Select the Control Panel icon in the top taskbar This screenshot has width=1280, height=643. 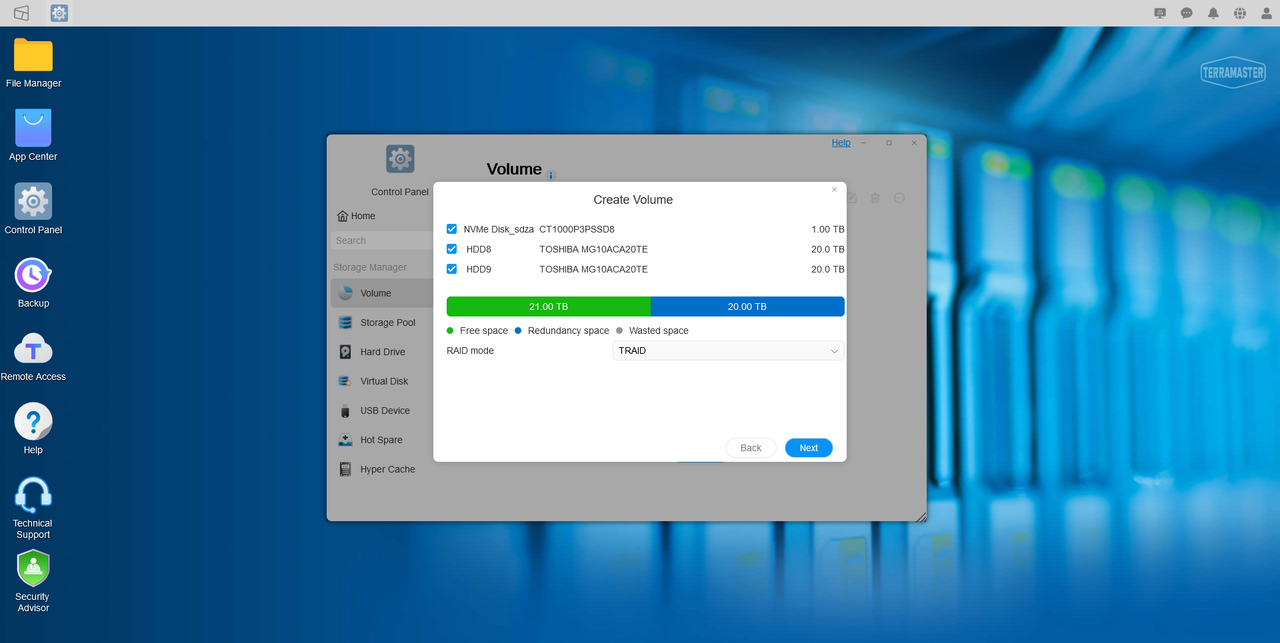click(x=59, y=13)
